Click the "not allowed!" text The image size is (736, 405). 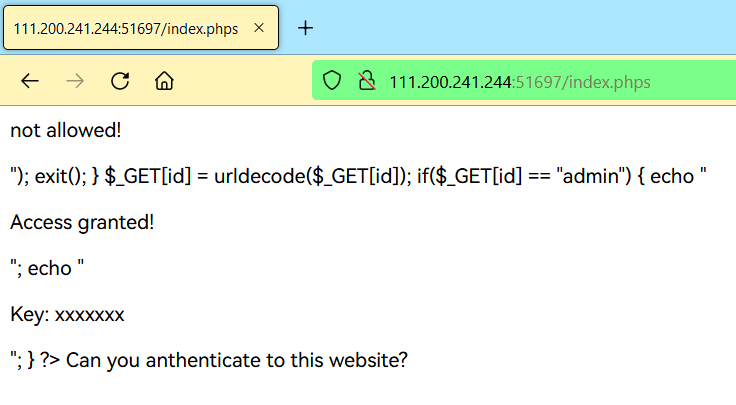coord(66,130)
